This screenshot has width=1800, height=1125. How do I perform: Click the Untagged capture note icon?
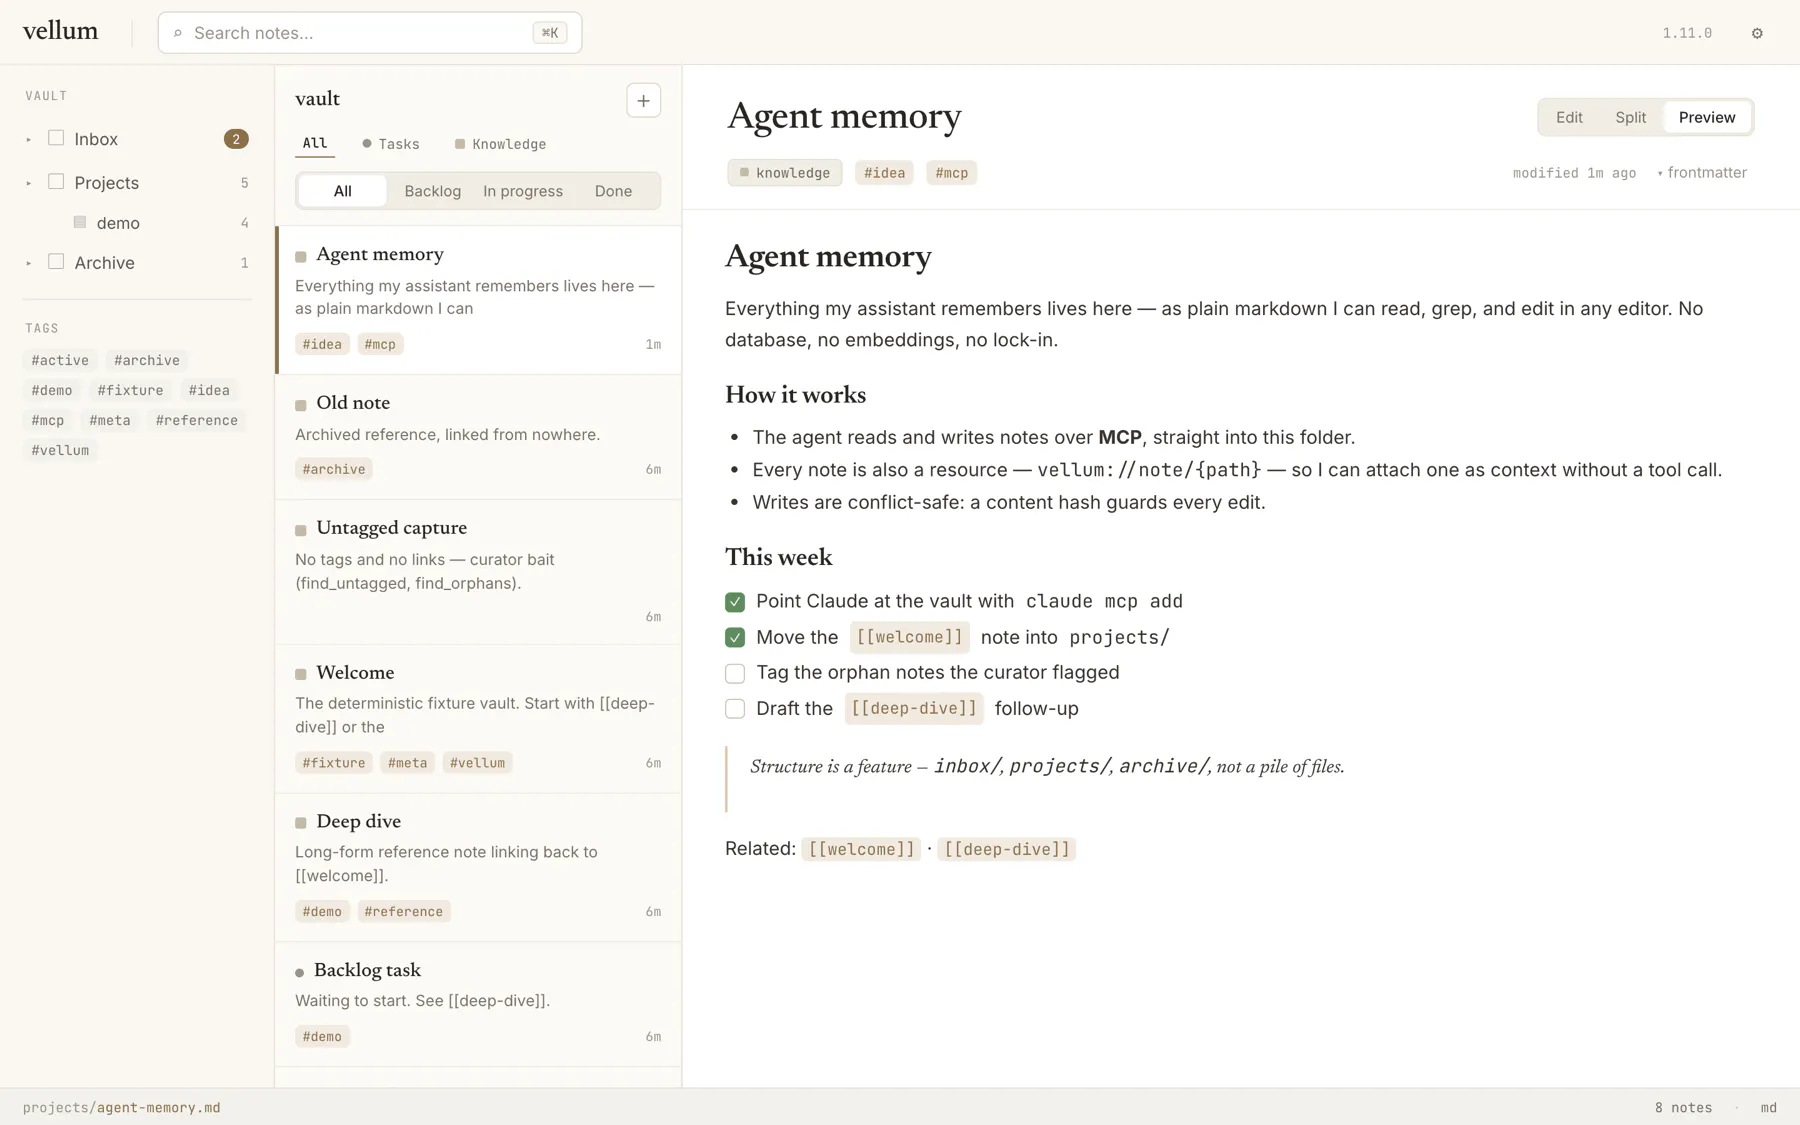coord(300,530)
